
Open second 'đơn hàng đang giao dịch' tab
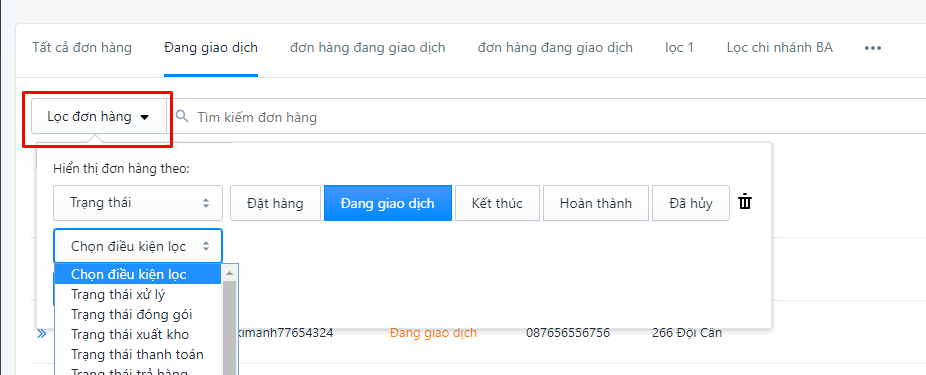coord(555,48)
